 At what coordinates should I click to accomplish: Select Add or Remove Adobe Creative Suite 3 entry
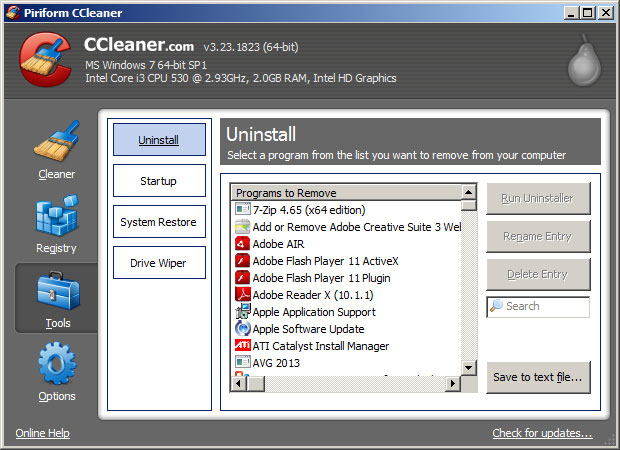coord(346,227)
